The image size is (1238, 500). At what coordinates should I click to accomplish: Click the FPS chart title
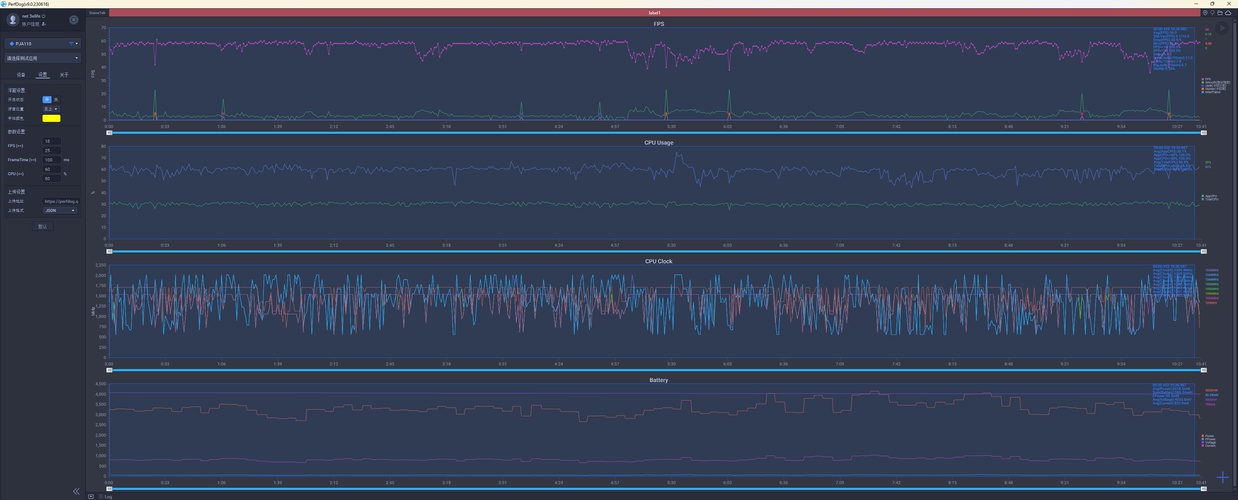(x=658, y=23)
